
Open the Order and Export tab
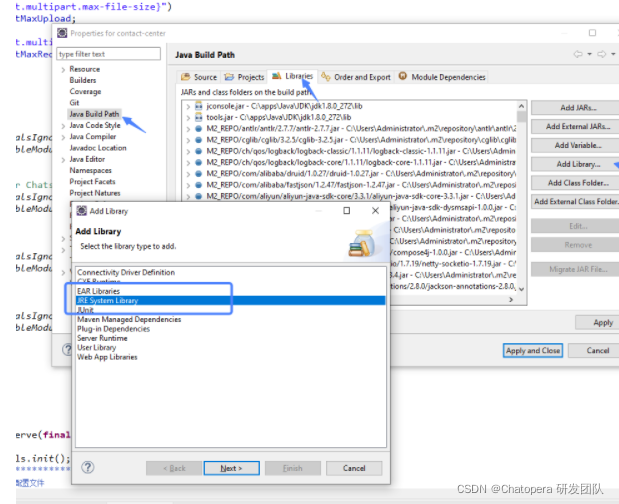pos(356,77)
